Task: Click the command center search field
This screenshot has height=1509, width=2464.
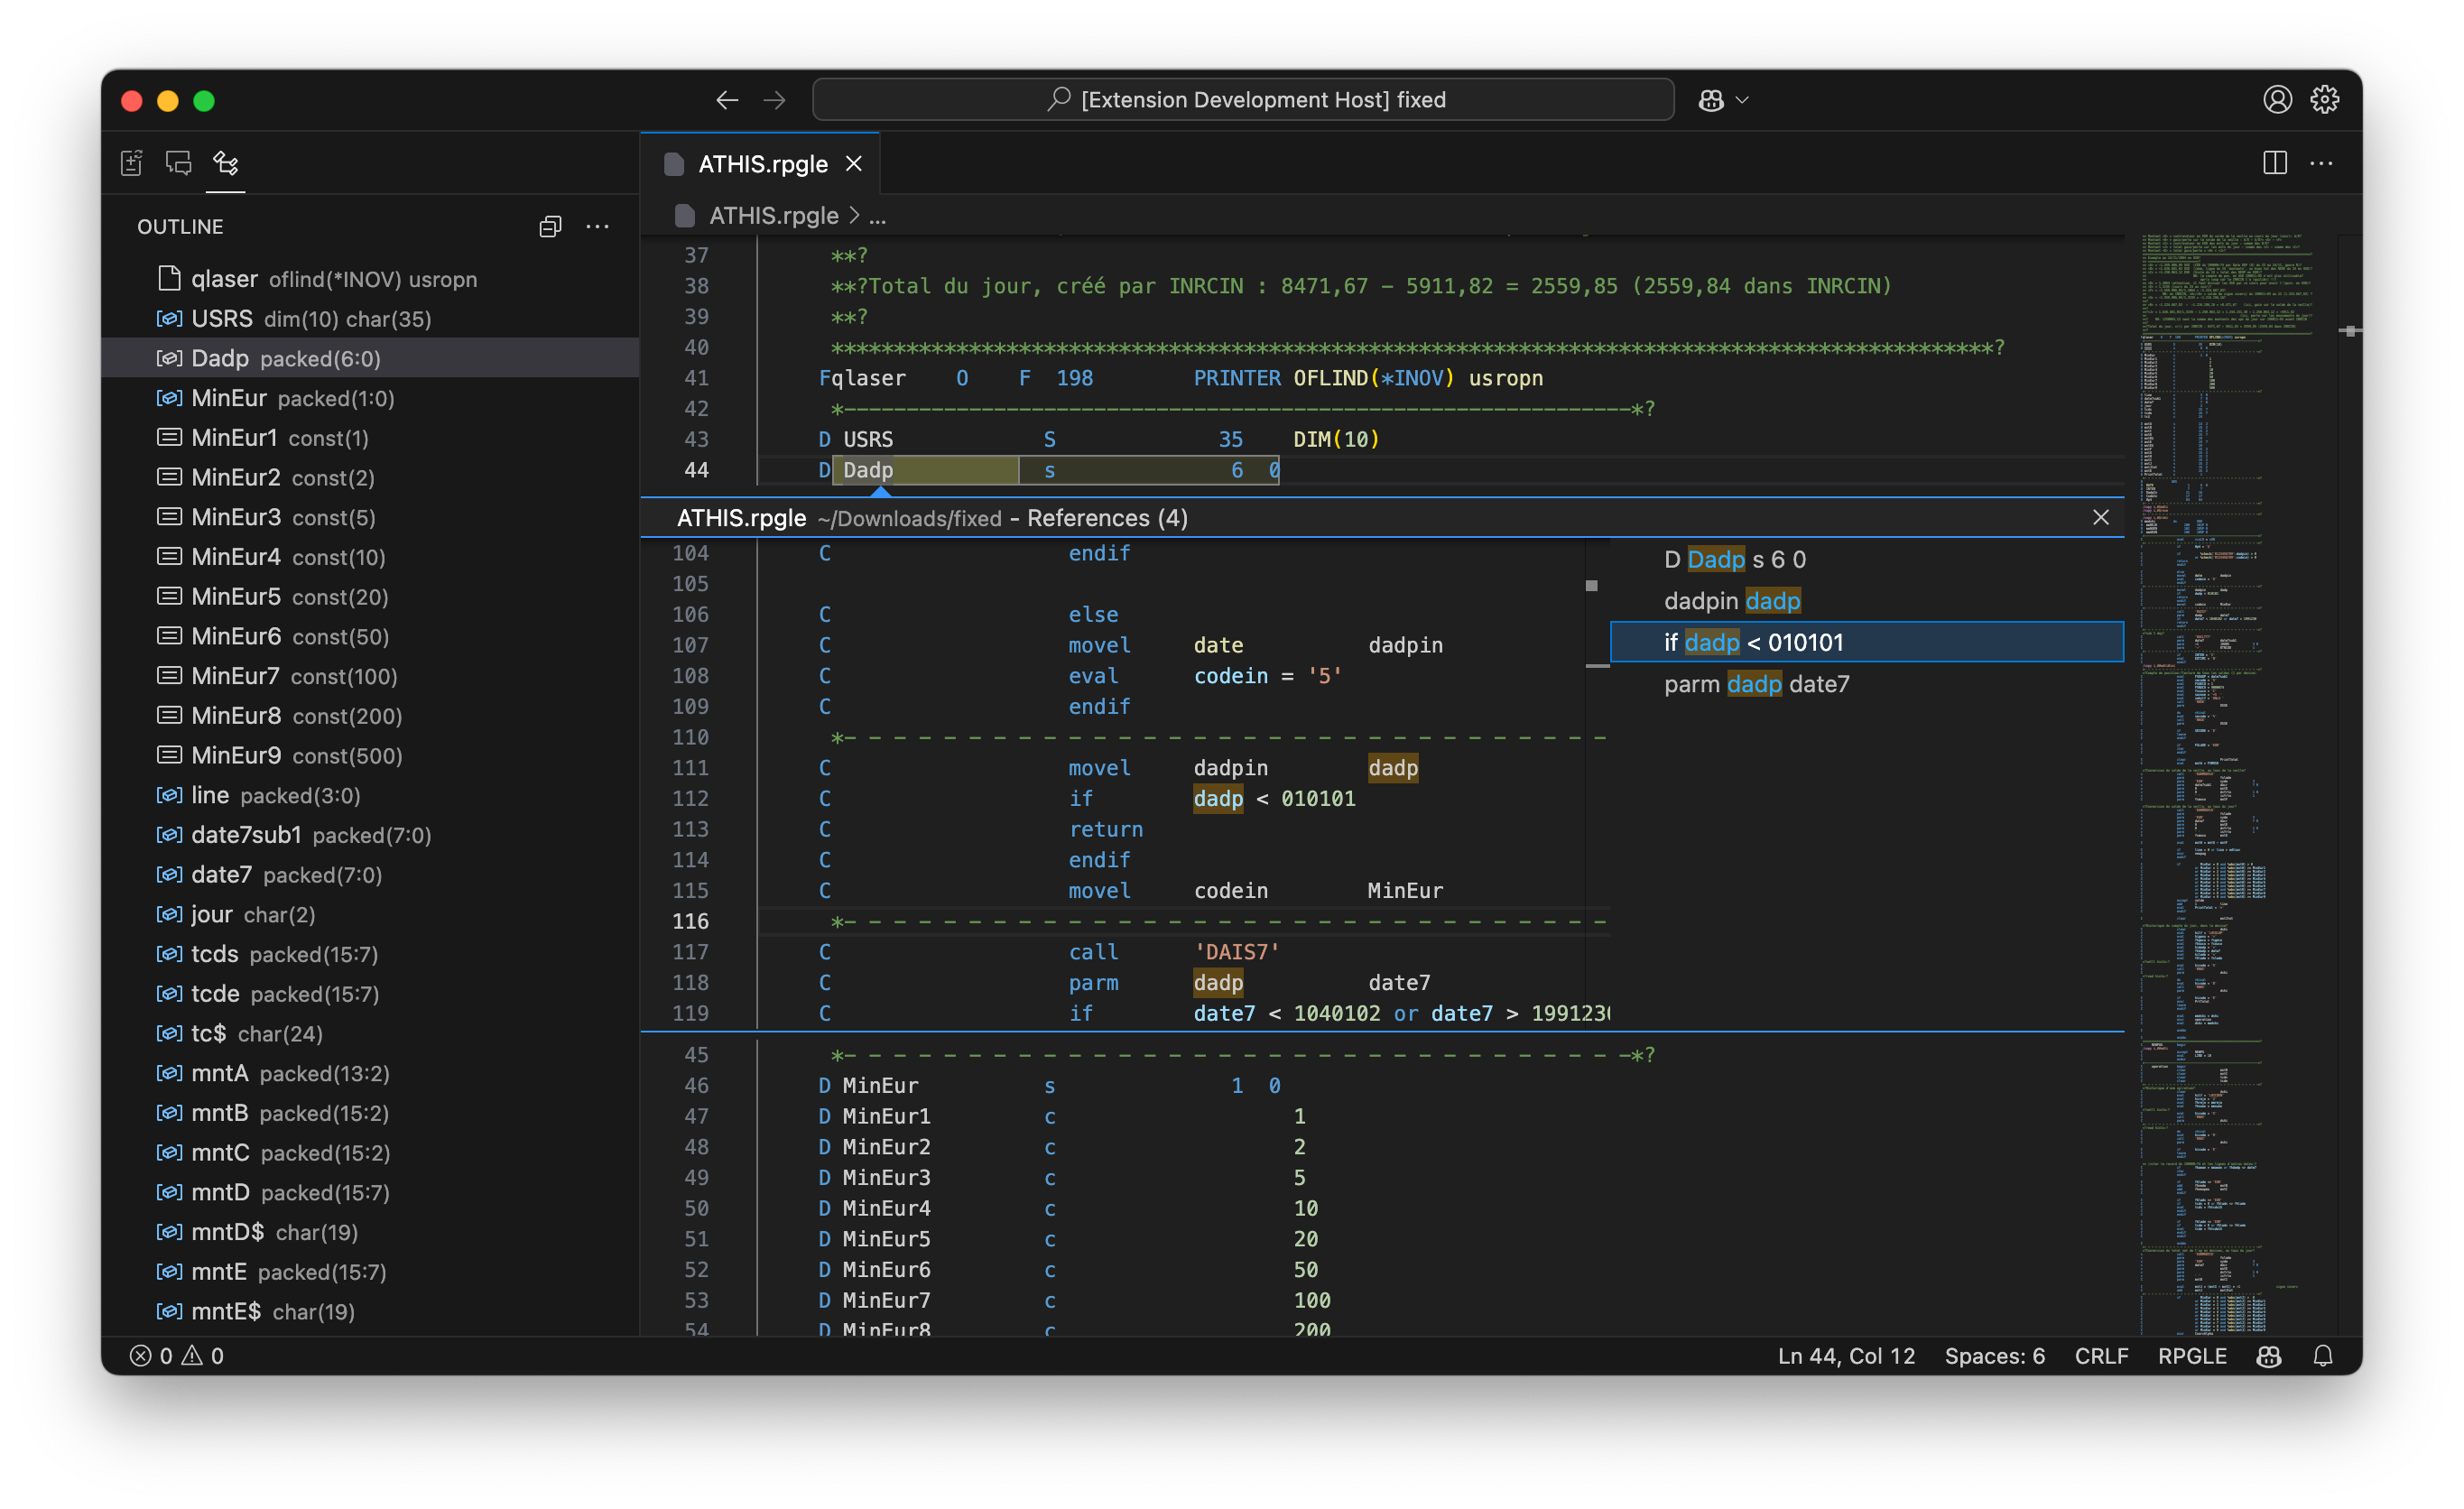Action: click(x=1243, y=100)
